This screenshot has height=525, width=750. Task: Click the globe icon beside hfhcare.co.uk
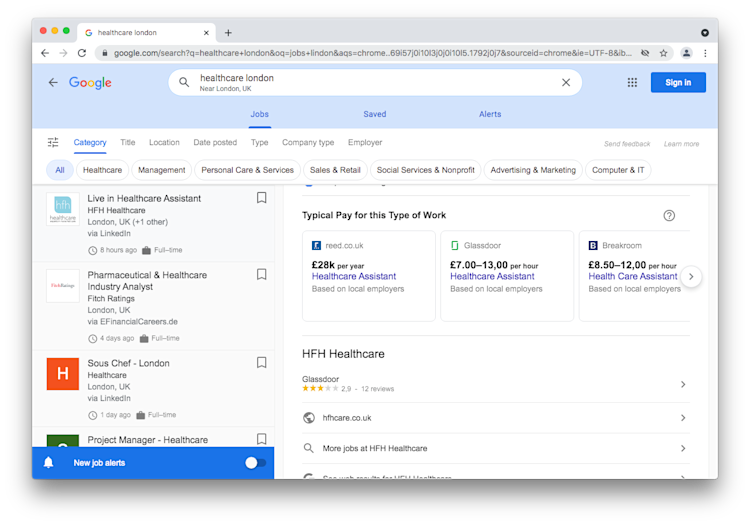tap(309, 418)
